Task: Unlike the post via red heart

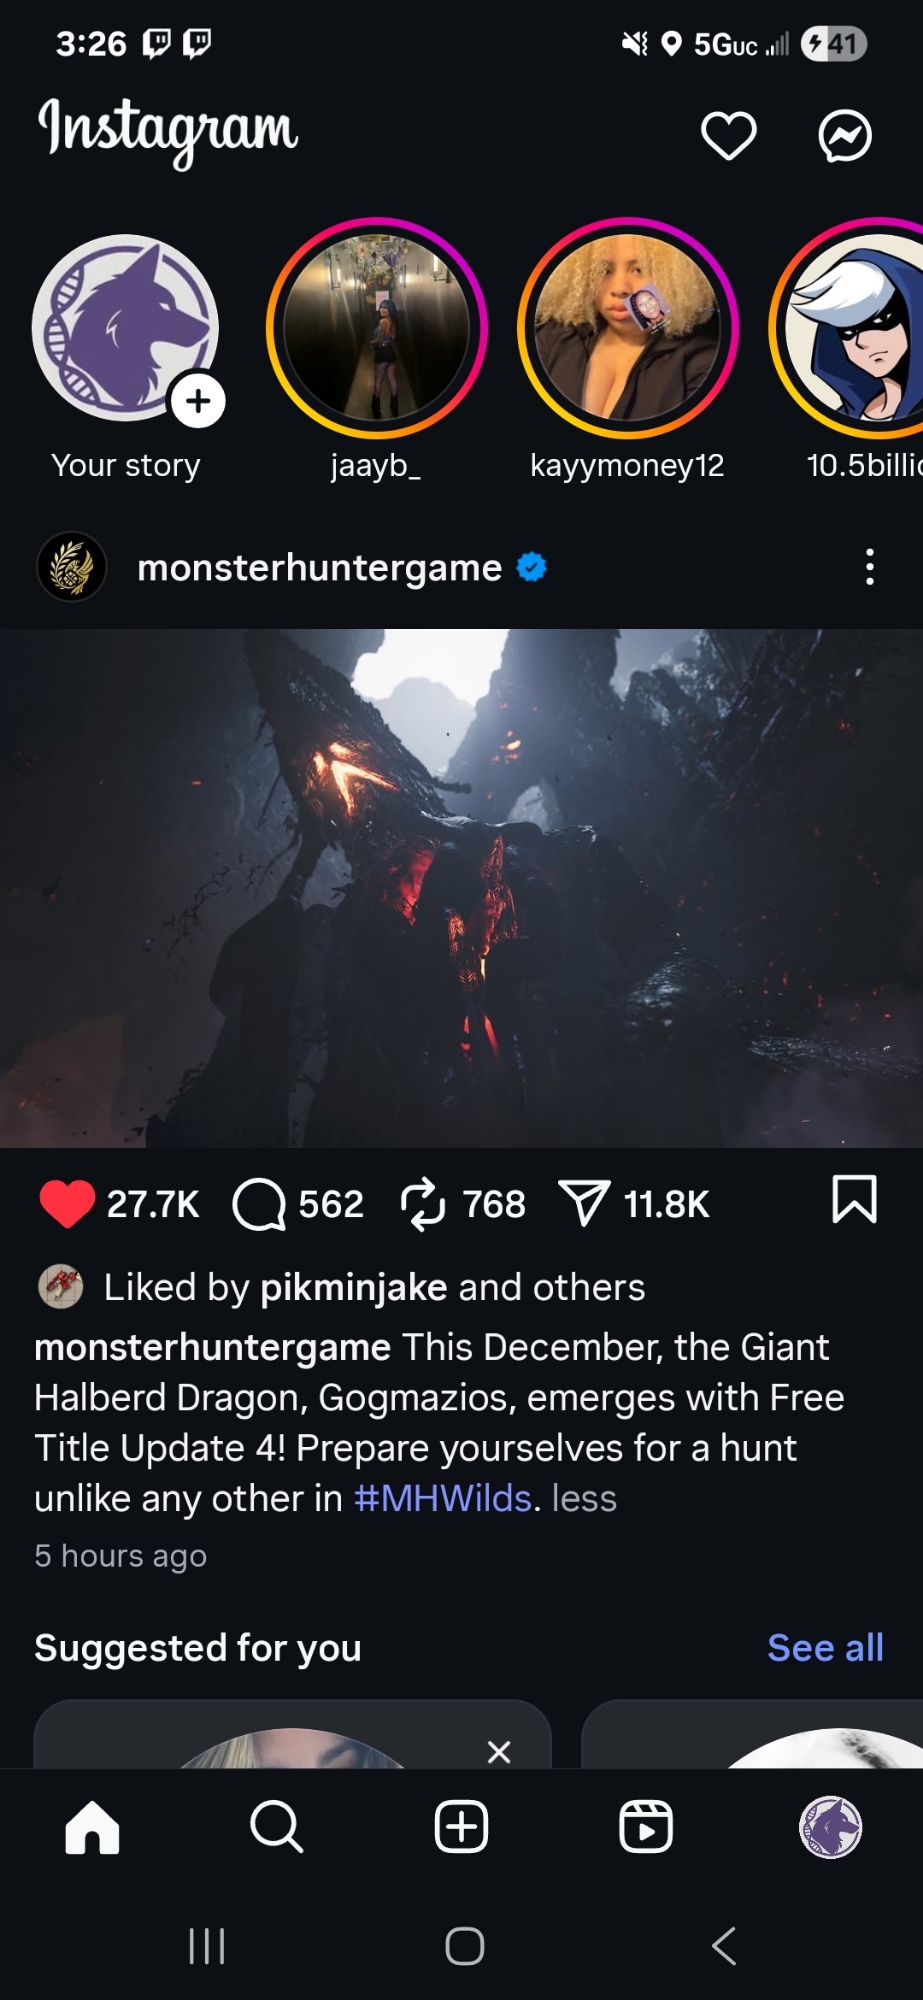Action: tap(67, 1203)
